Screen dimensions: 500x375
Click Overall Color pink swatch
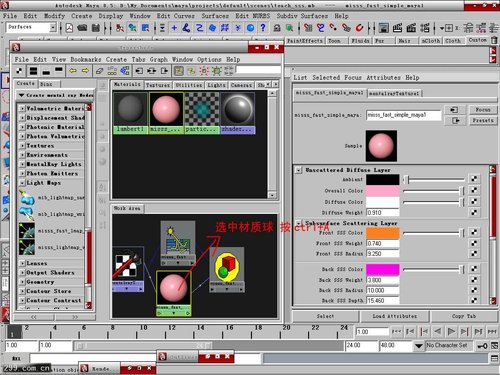(383, 191)
